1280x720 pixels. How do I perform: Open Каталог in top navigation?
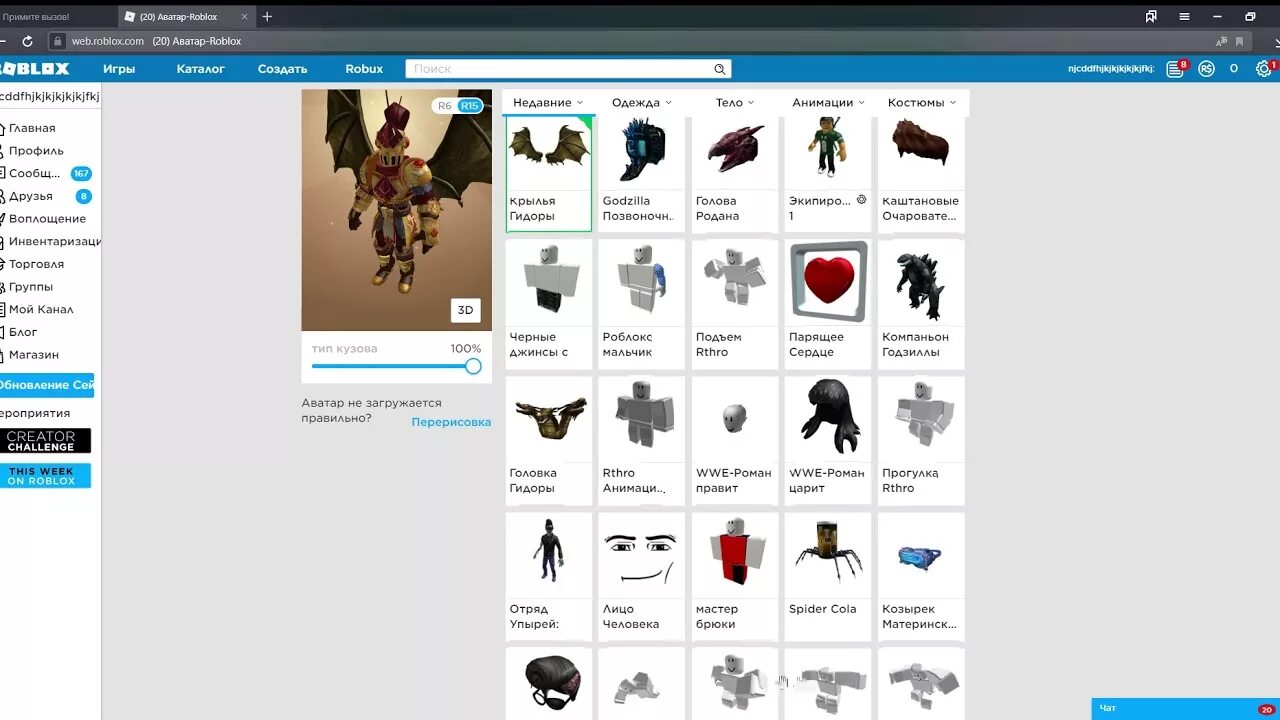[201, 69]
